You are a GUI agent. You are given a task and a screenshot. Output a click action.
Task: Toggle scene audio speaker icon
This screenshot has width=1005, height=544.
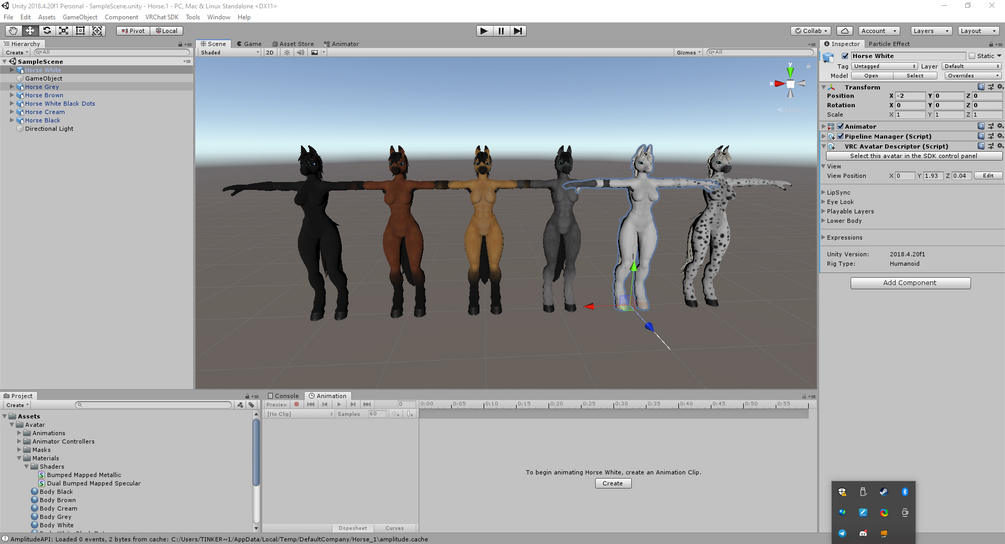click(x=300, y=53)
